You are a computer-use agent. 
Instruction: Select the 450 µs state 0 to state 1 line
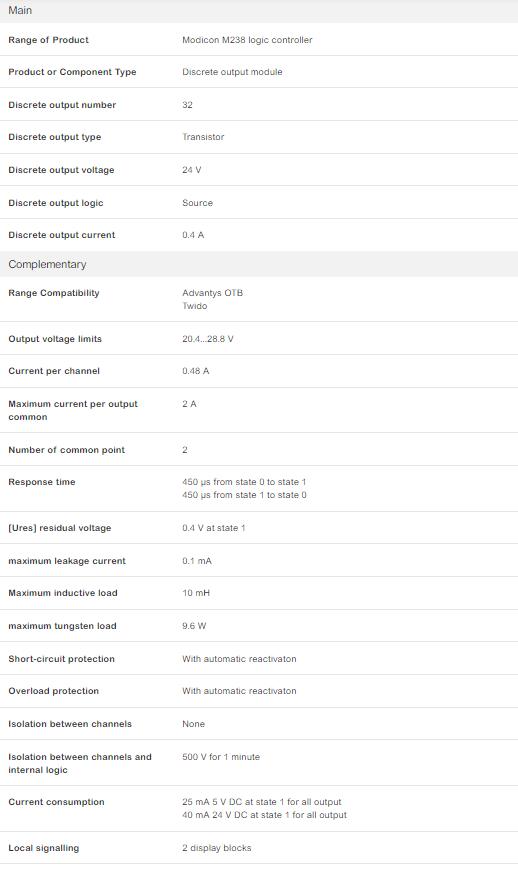[244, 482]
